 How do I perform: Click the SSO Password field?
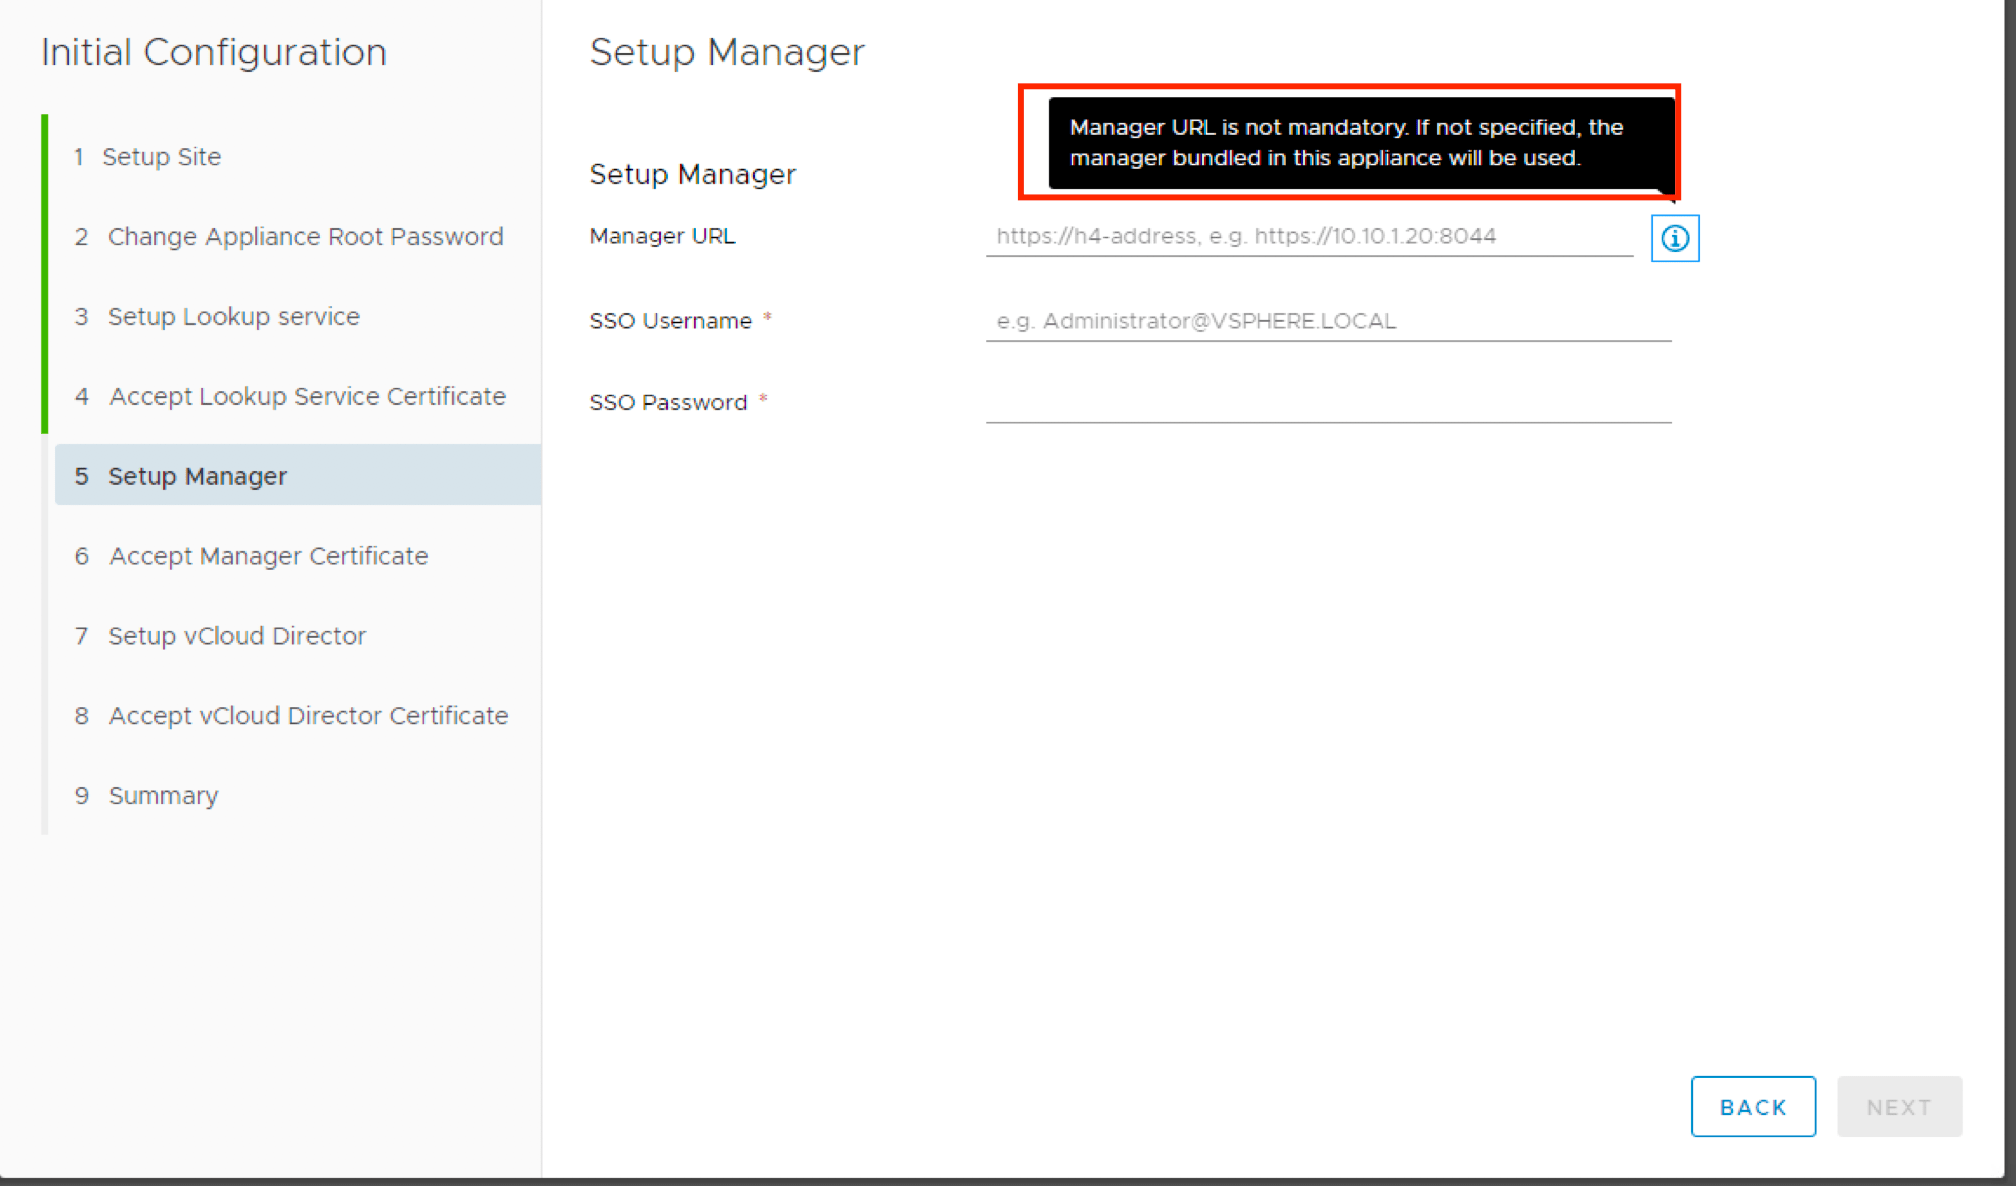[1327, 403]
